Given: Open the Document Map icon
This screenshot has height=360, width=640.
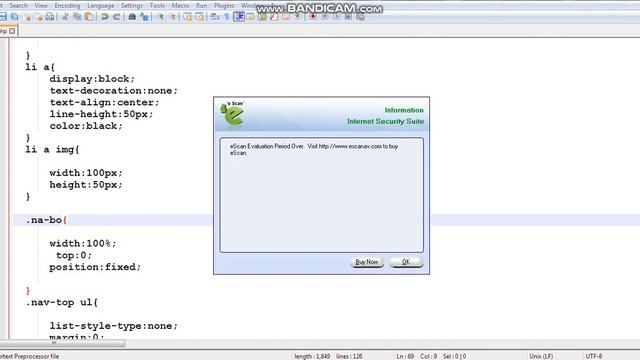Looking at the screenshot, I should (262, 17).
